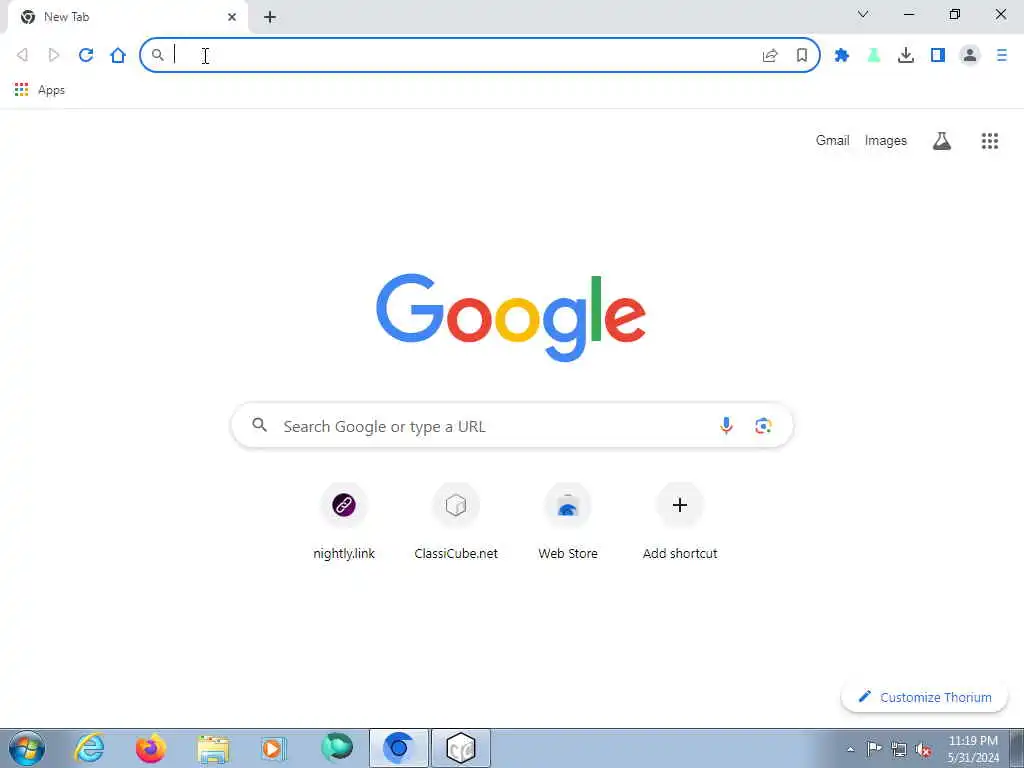Click the share icon in the address bar

[x=770, y=56]
